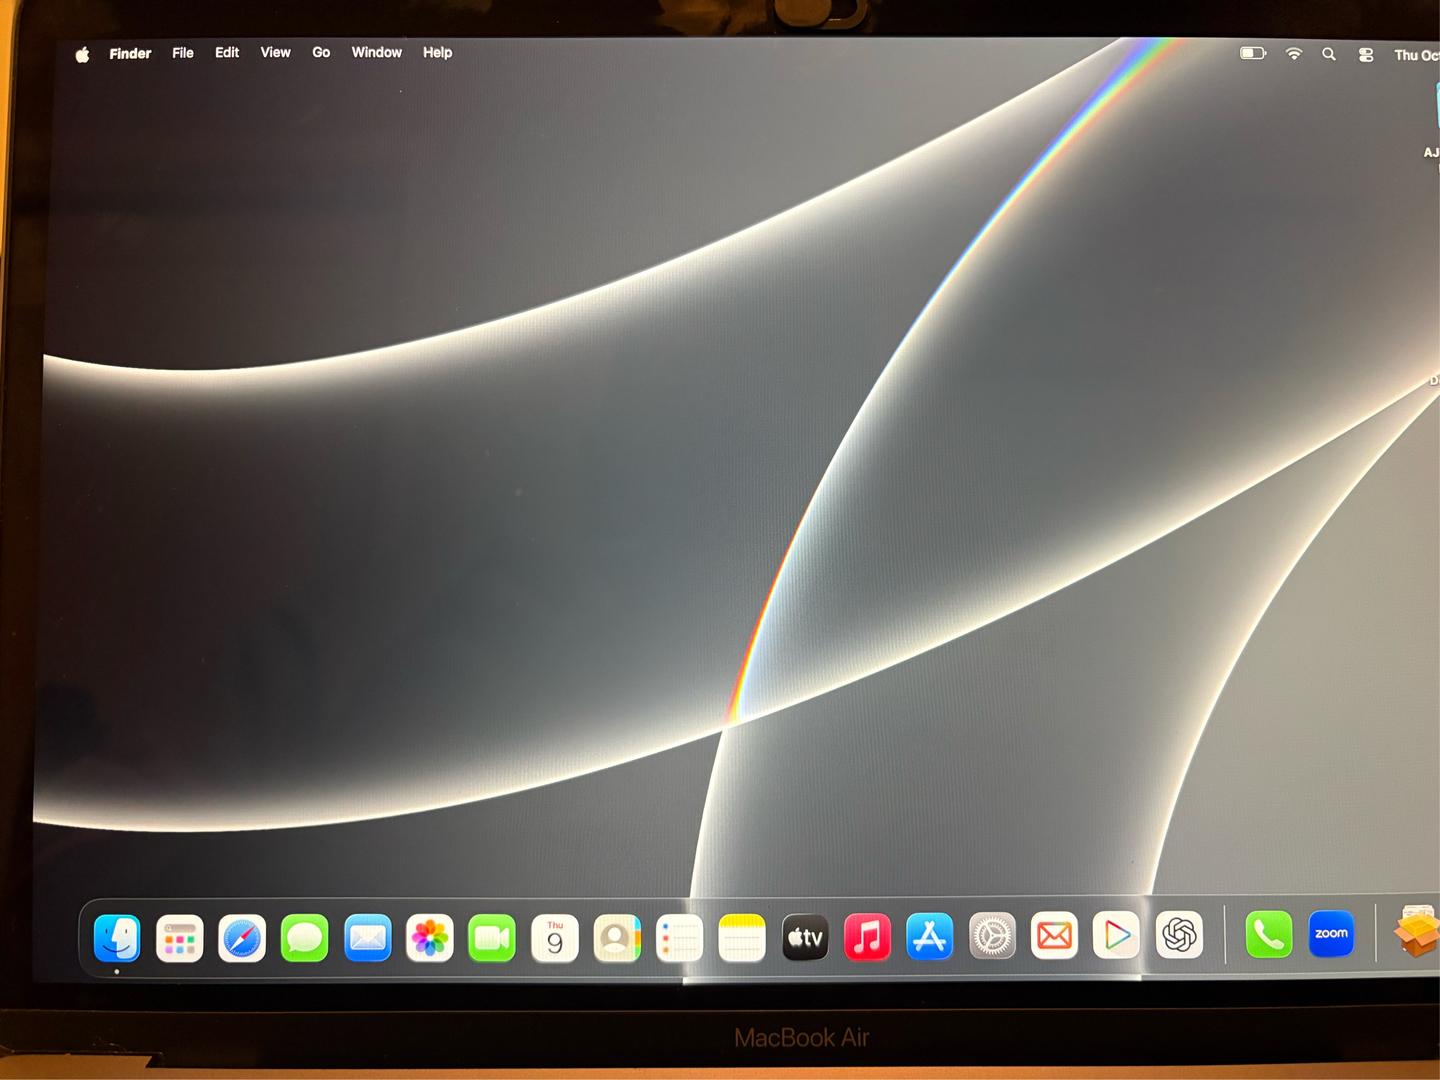Click the Spotlight search magnifier
This screenshot has height=1080, width=1440.
1329,54
